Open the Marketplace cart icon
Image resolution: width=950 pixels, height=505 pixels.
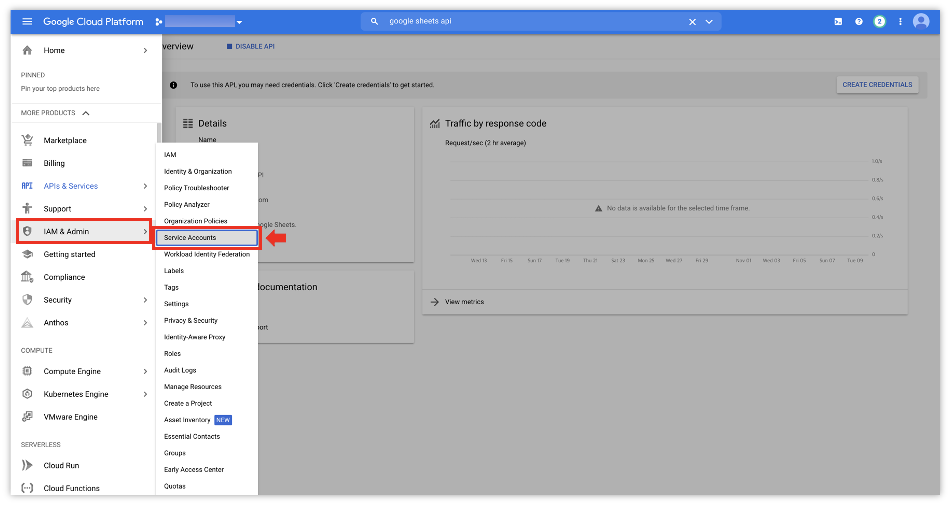pyautogui.click(x=27, y=140)
